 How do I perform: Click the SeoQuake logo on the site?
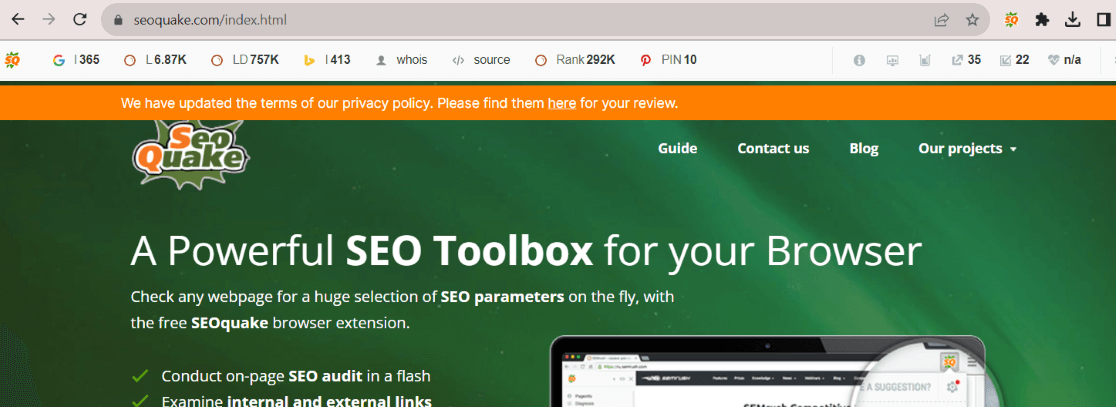click(189, 153)
